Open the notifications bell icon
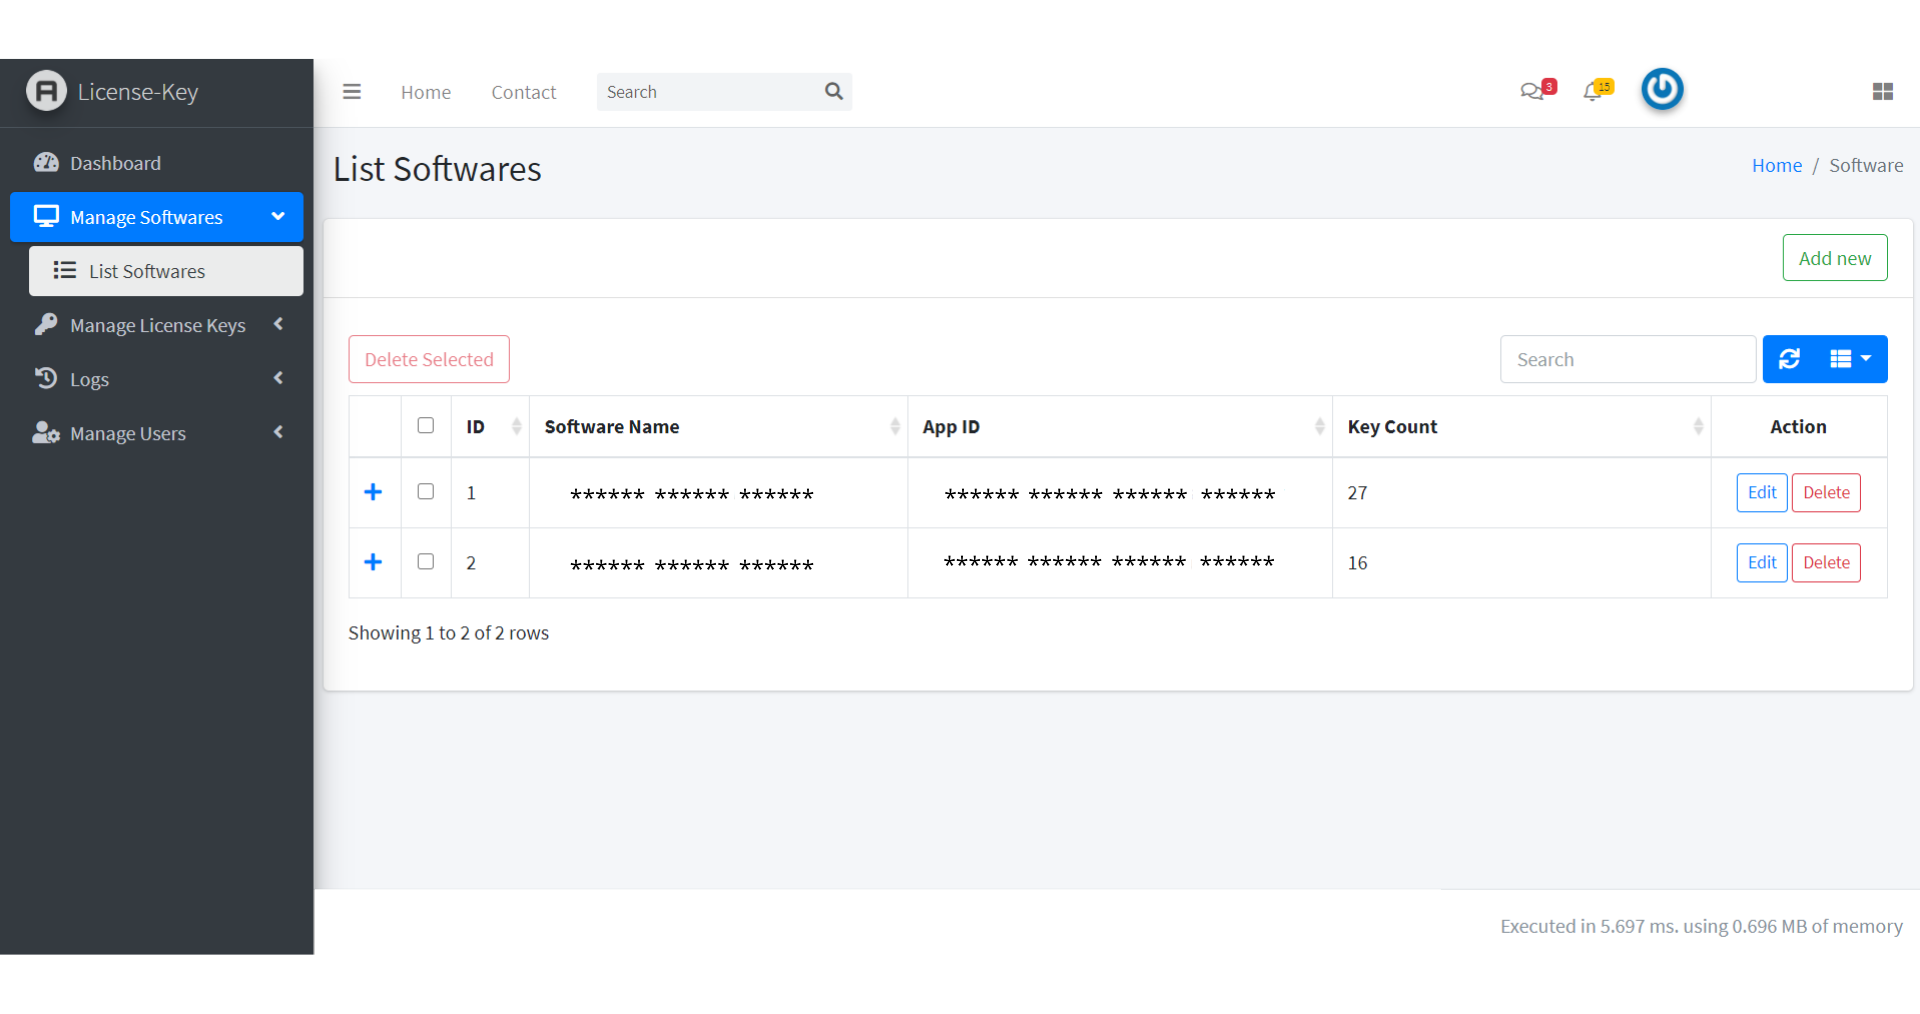The height and width of the screenshot is (1014, 1920). (1594, 92)
